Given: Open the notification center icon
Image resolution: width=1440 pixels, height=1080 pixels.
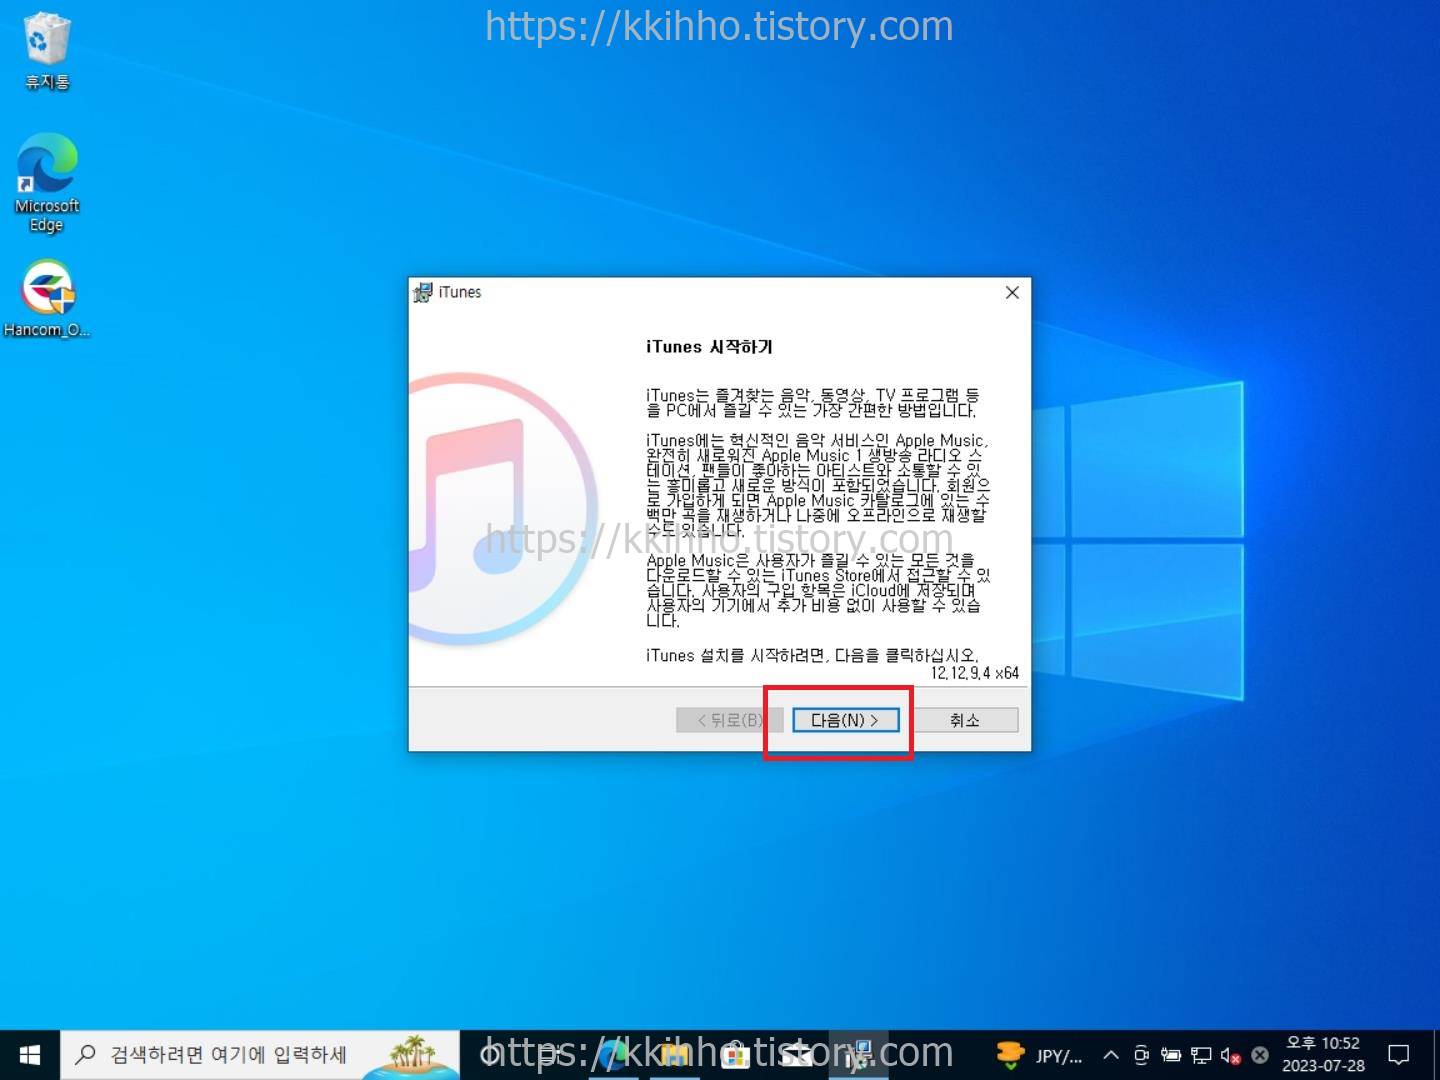Looking at the screenshot, I should coord(1399,1055).
